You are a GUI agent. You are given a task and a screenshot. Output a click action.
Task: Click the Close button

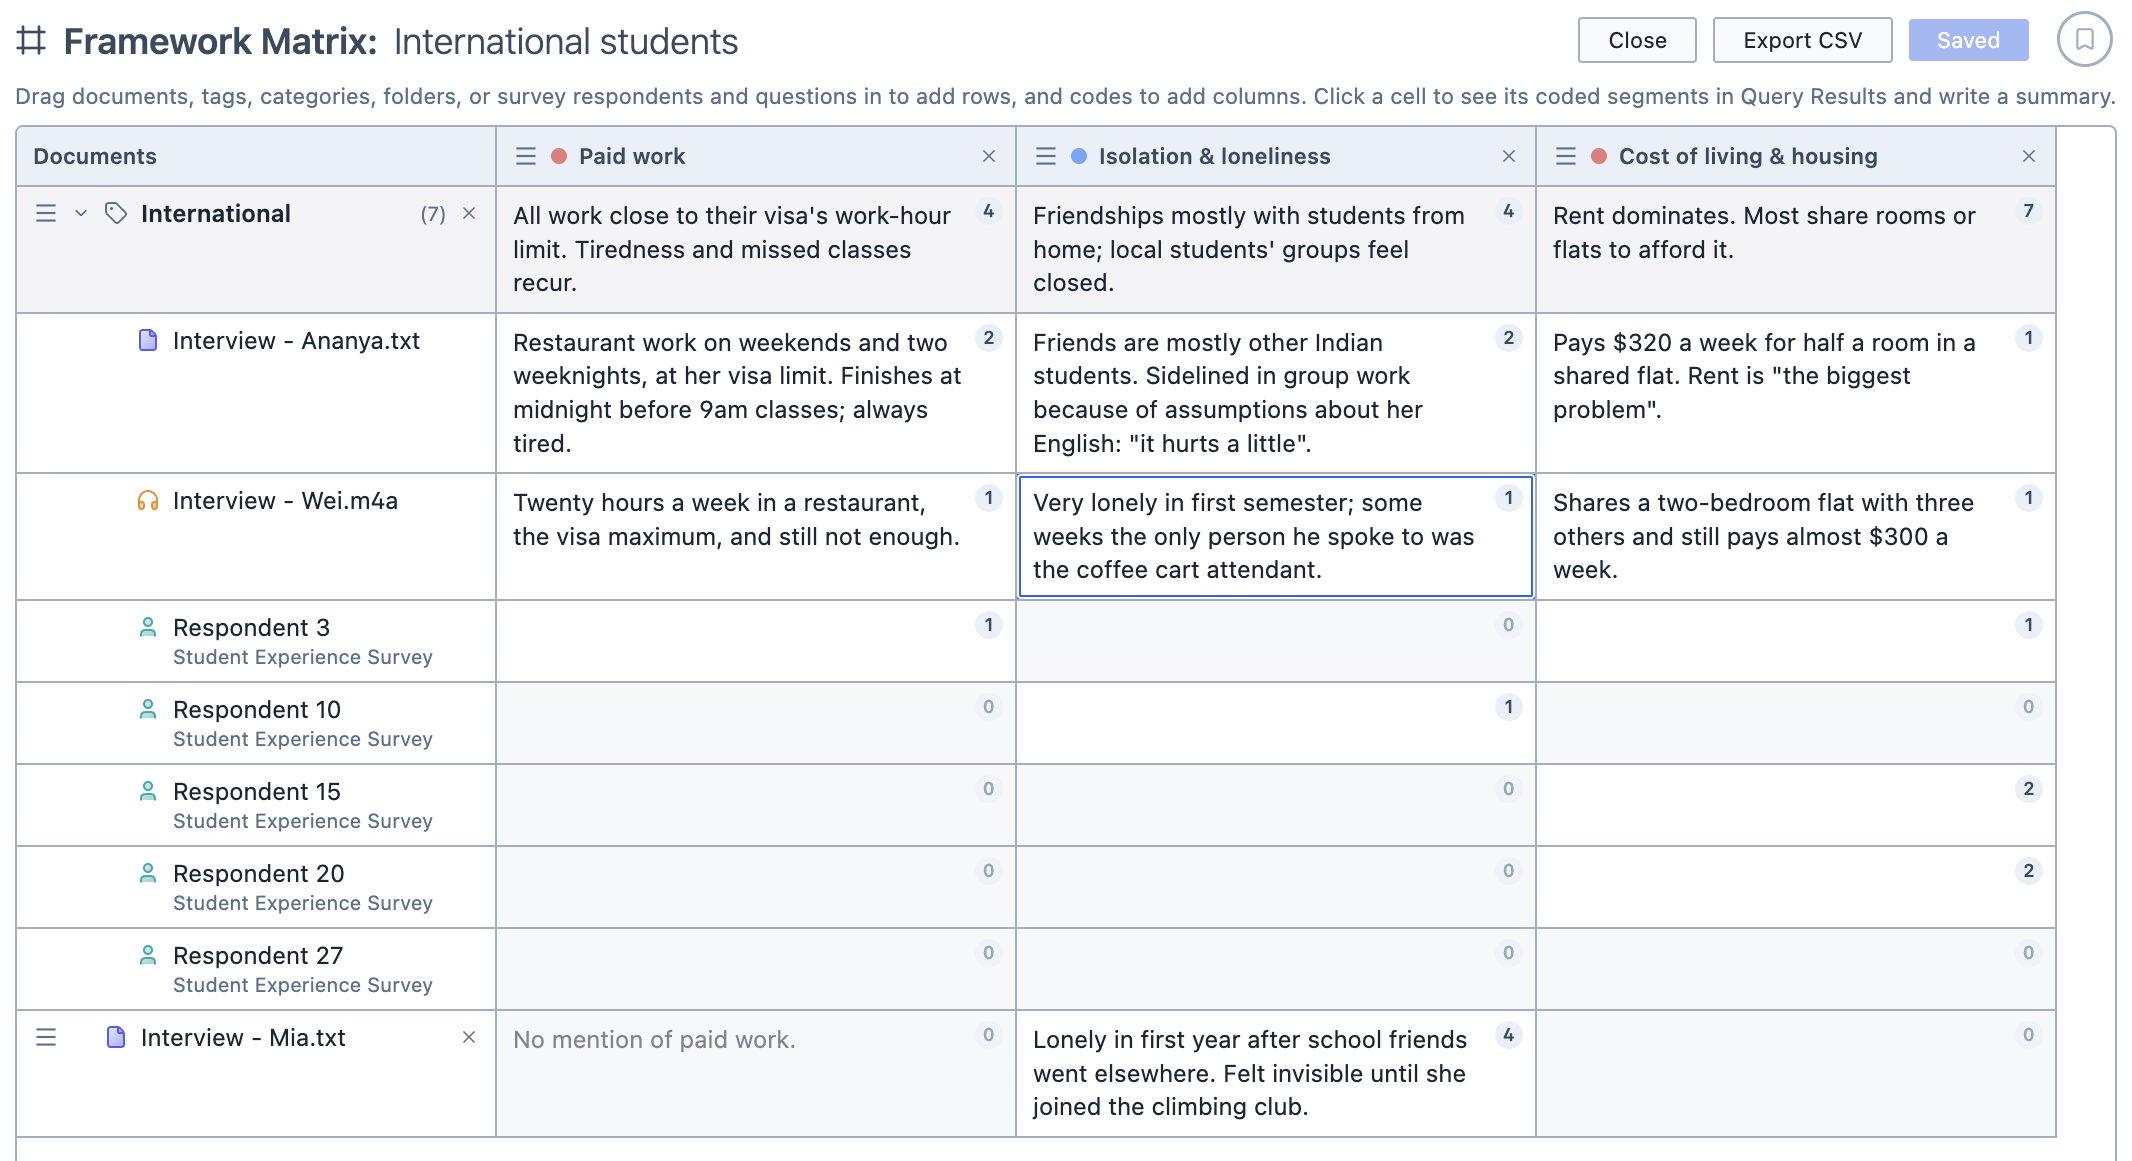pos(1637,40)
